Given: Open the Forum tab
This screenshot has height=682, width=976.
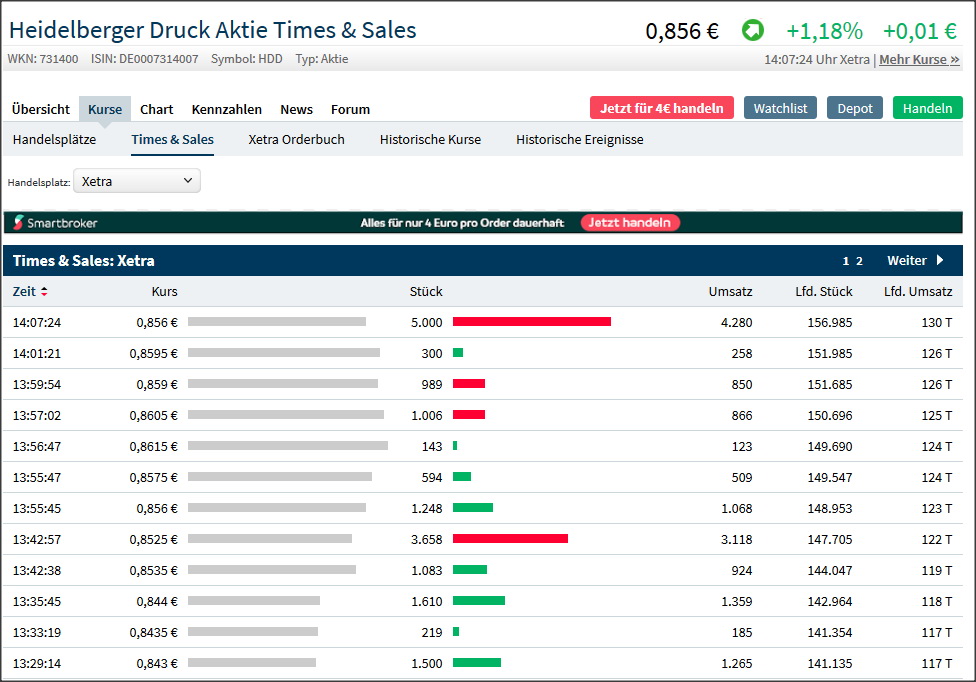Looking at the screenshot, I should pos(350,109).
